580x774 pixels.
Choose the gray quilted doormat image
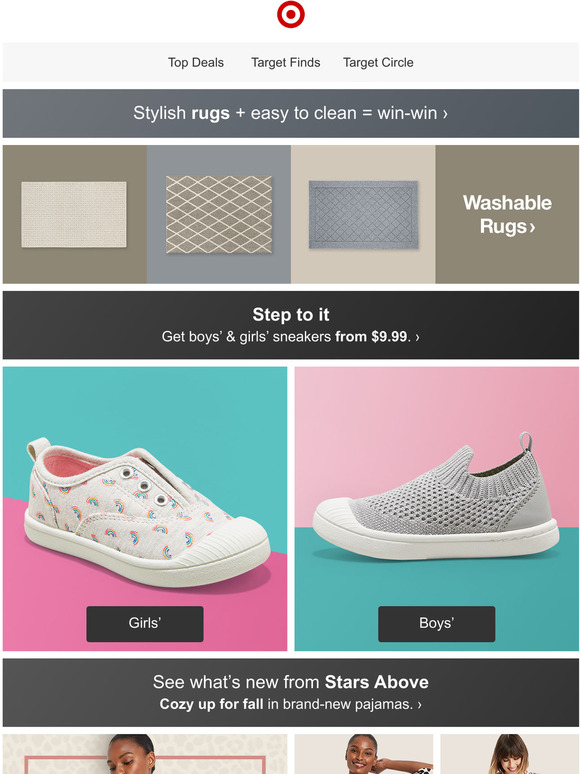coord(363,214)
